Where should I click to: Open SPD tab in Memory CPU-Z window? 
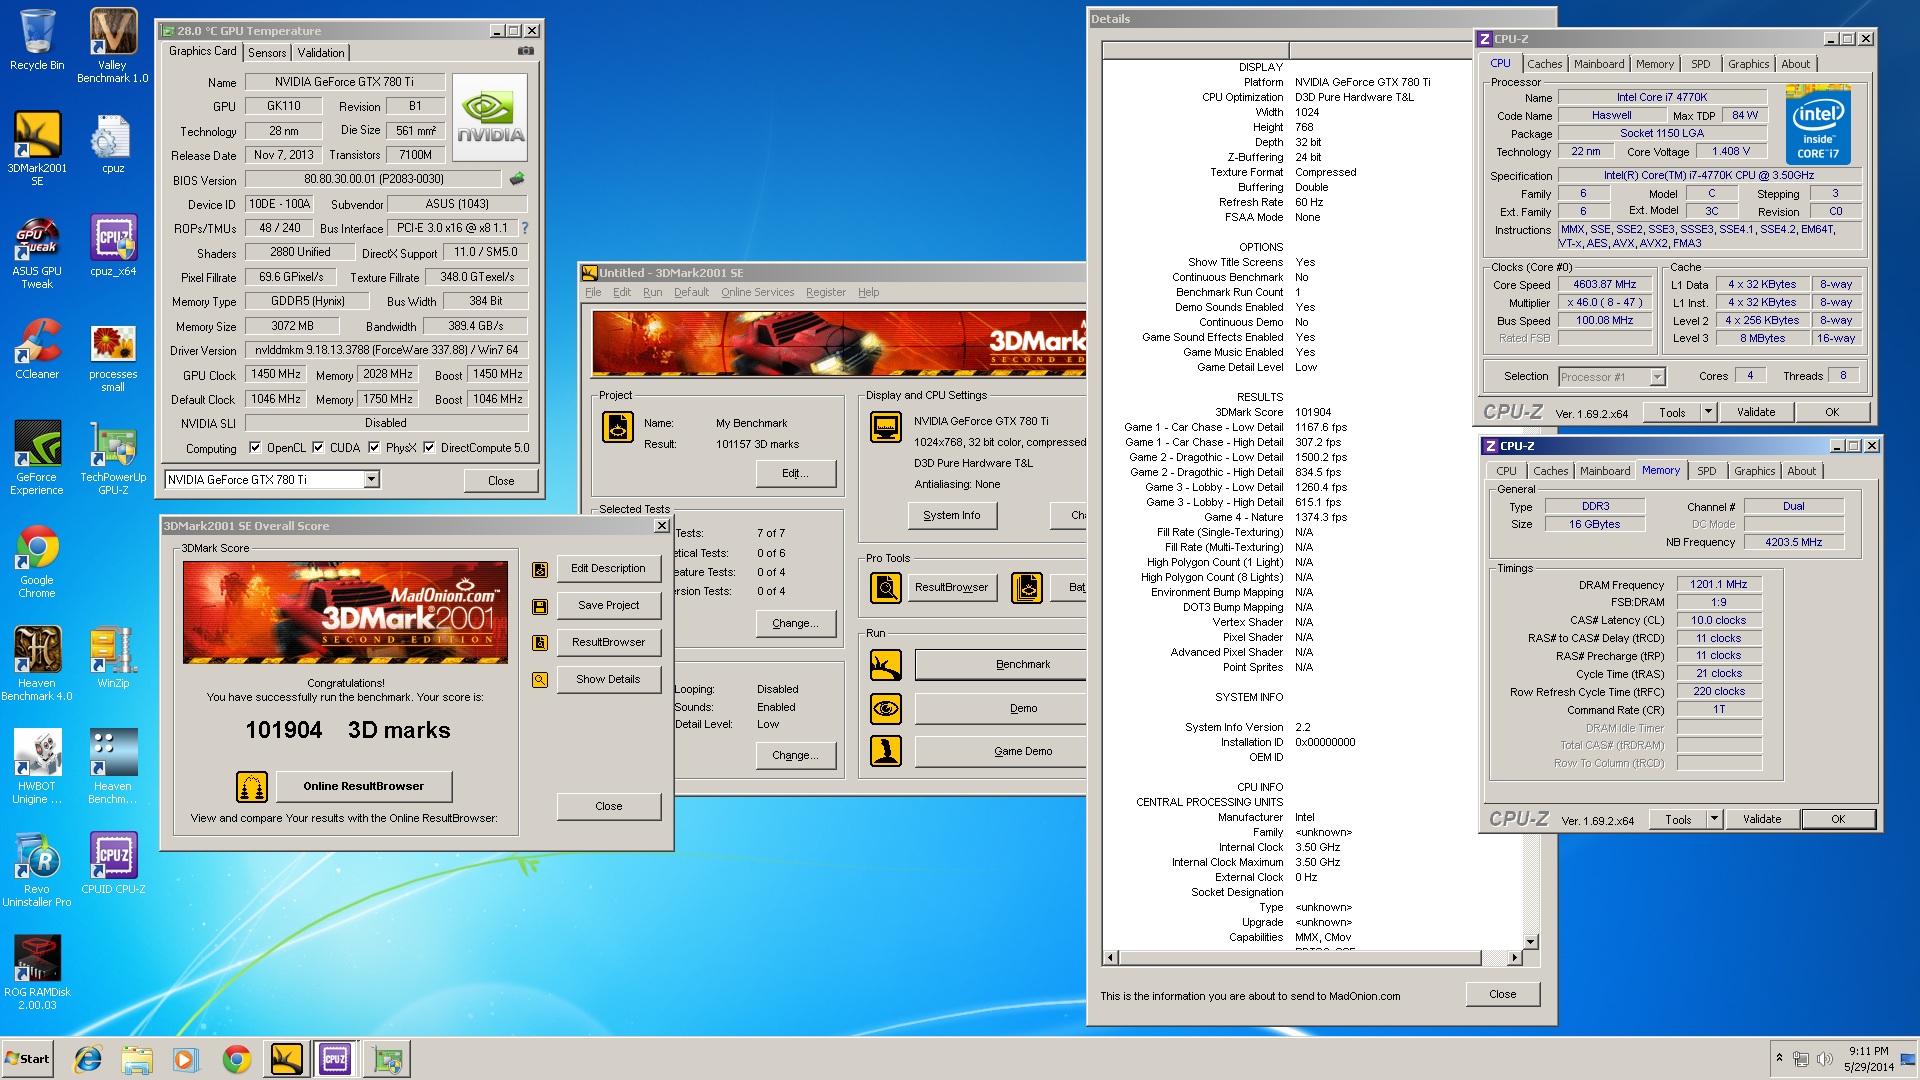click(x=1707, y=471)
